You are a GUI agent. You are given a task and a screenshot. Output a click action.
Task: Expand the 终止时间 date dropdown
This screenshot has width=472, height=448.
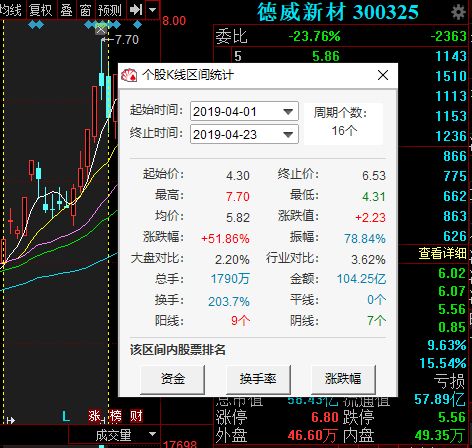[x=288, y=135]
